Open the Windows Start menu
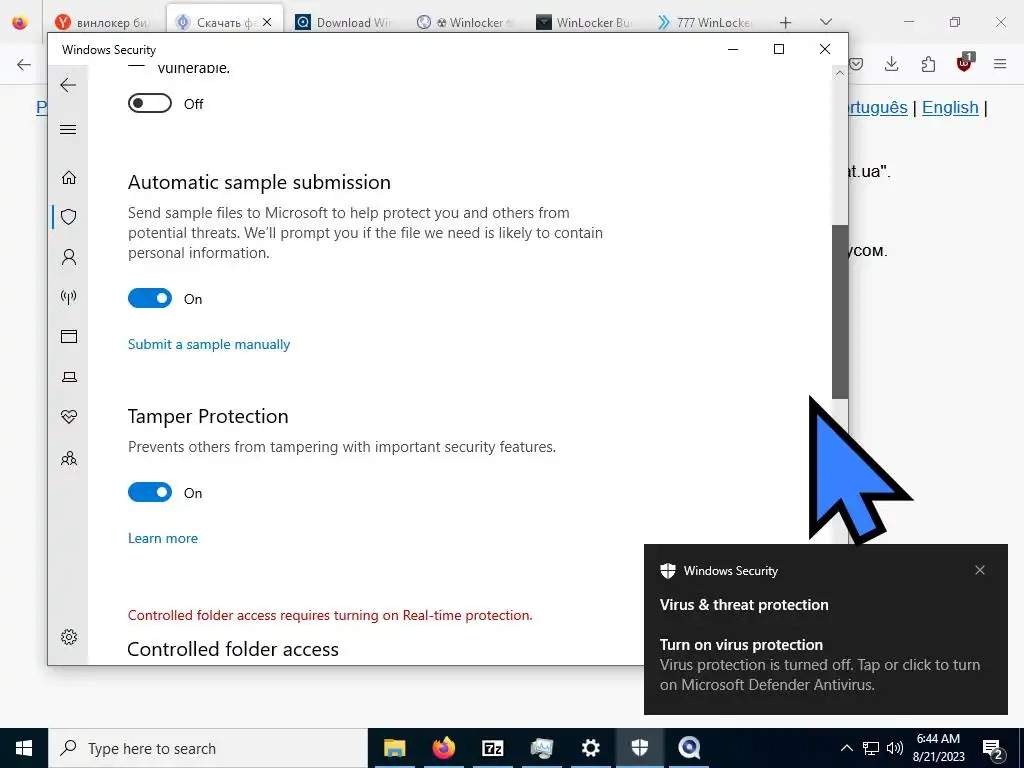 (24, 748)
